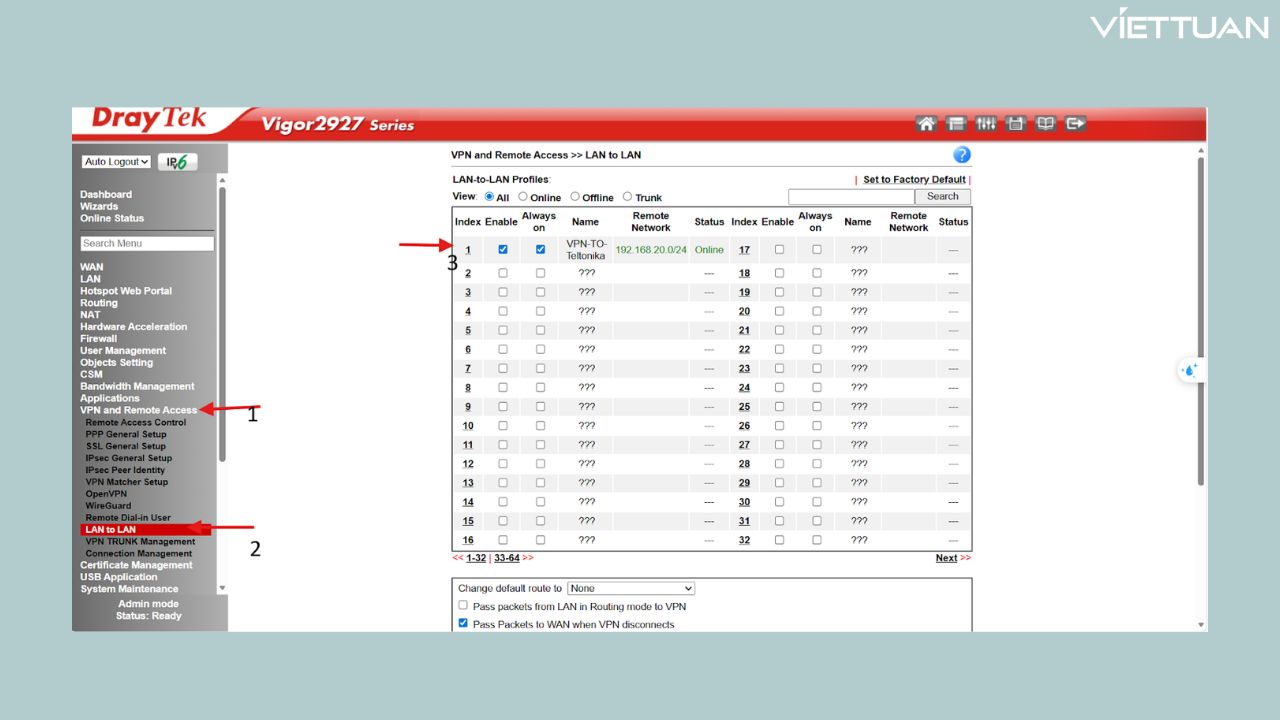The height and width of the screenshot is (720, 1280).
Task: Open WireGuard in sidebar menu
Action: tap(108, 506)
